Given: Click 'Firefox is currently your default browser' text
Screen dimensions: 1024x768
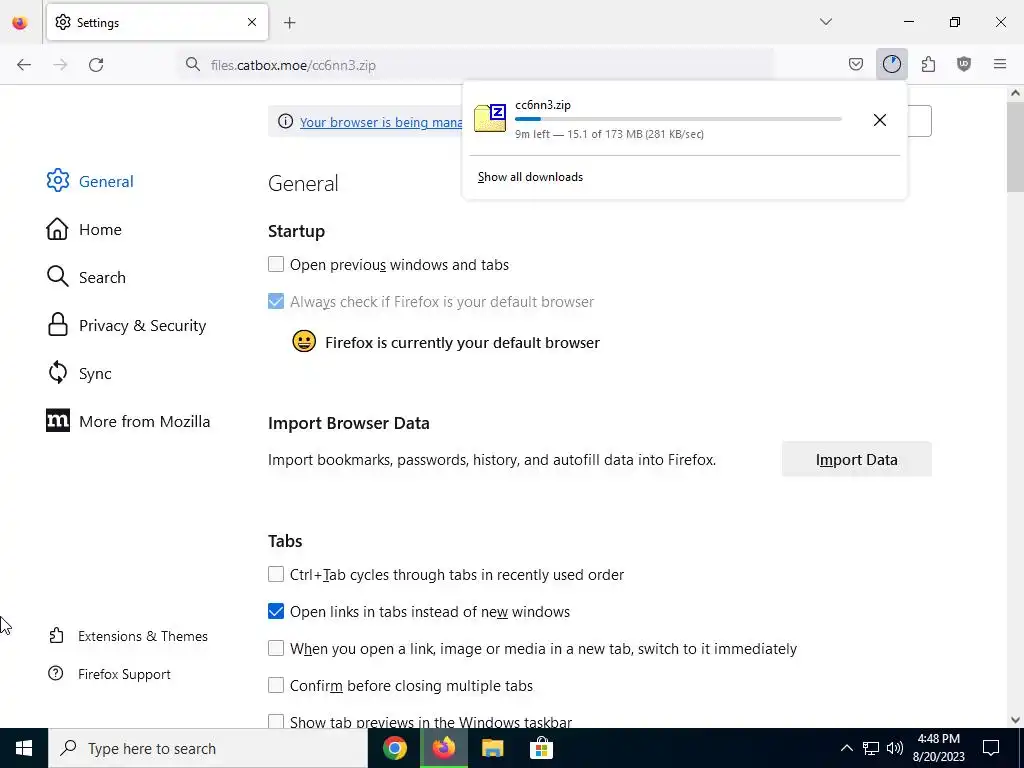Looking at the screenshot, I should 462,343.
